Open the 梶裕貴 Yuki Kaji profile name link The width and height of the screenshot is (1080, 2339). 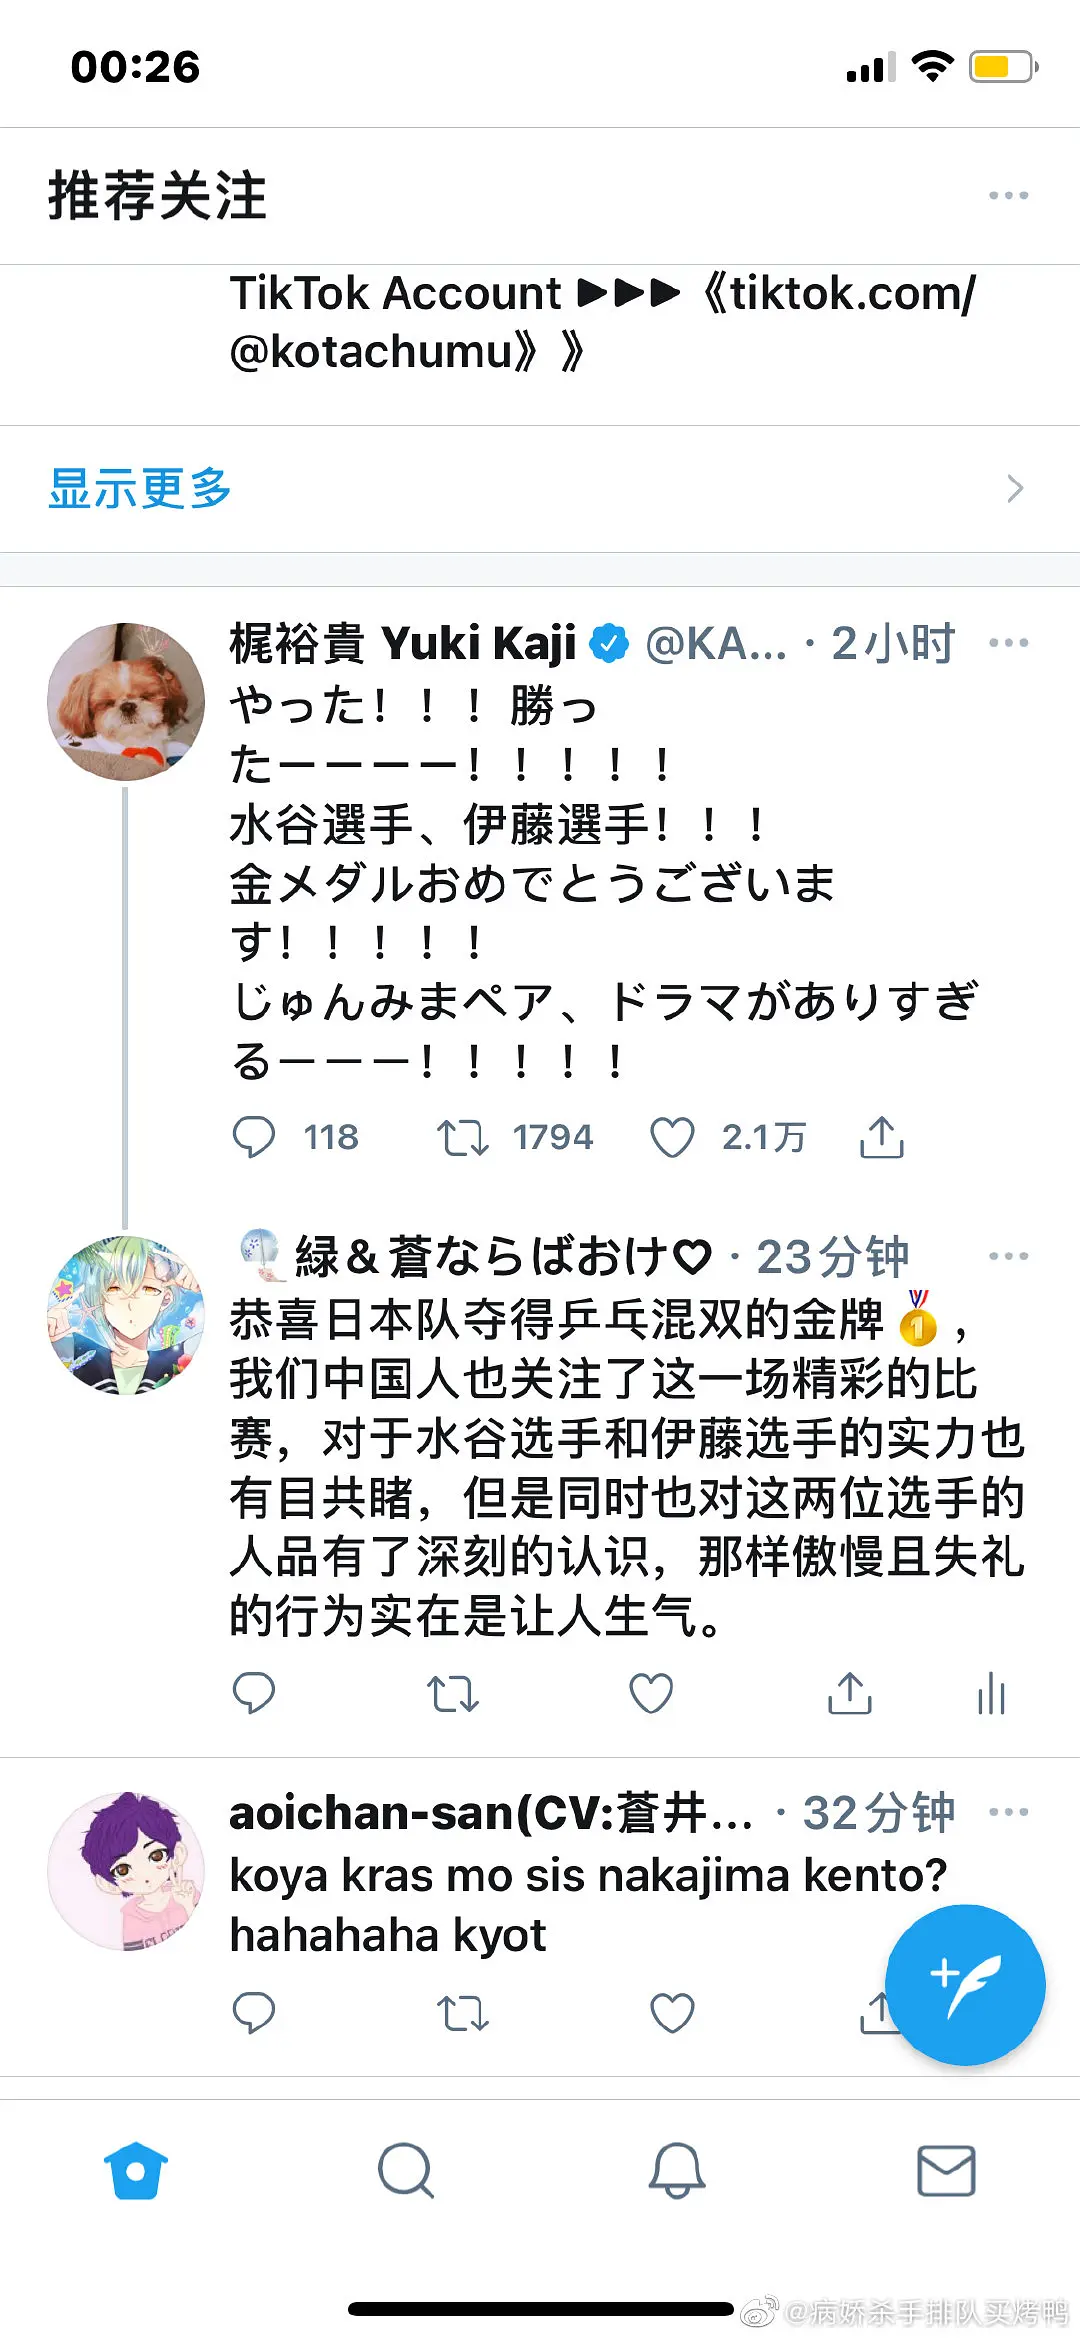[x=402, y=643]
